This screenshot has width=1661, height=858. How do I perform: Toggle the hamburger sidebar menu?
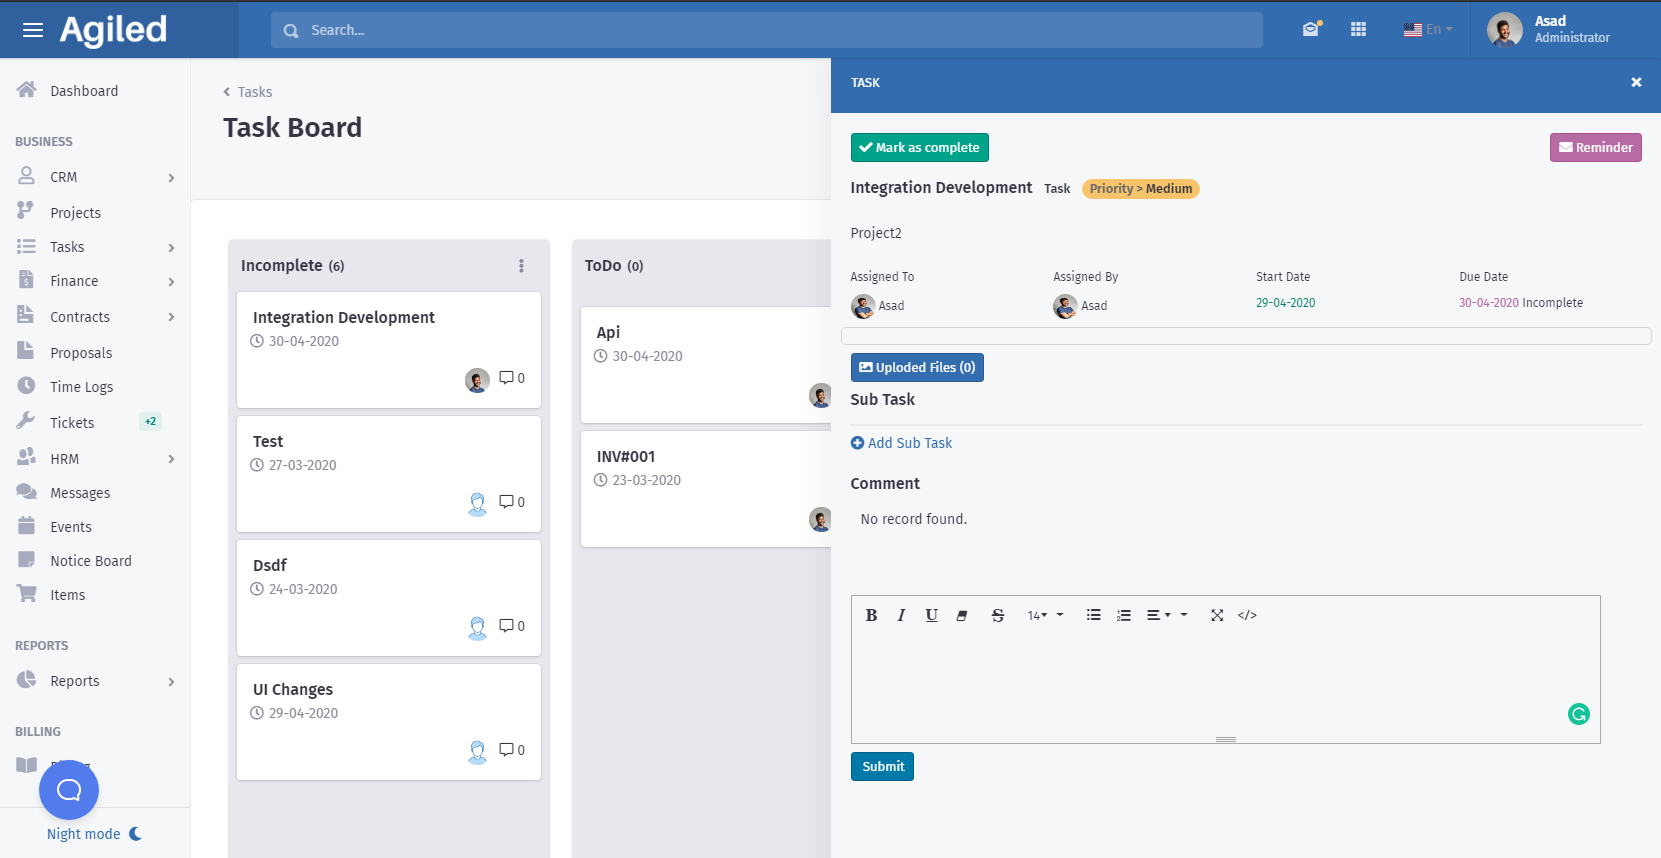click(x=33, y=30)
